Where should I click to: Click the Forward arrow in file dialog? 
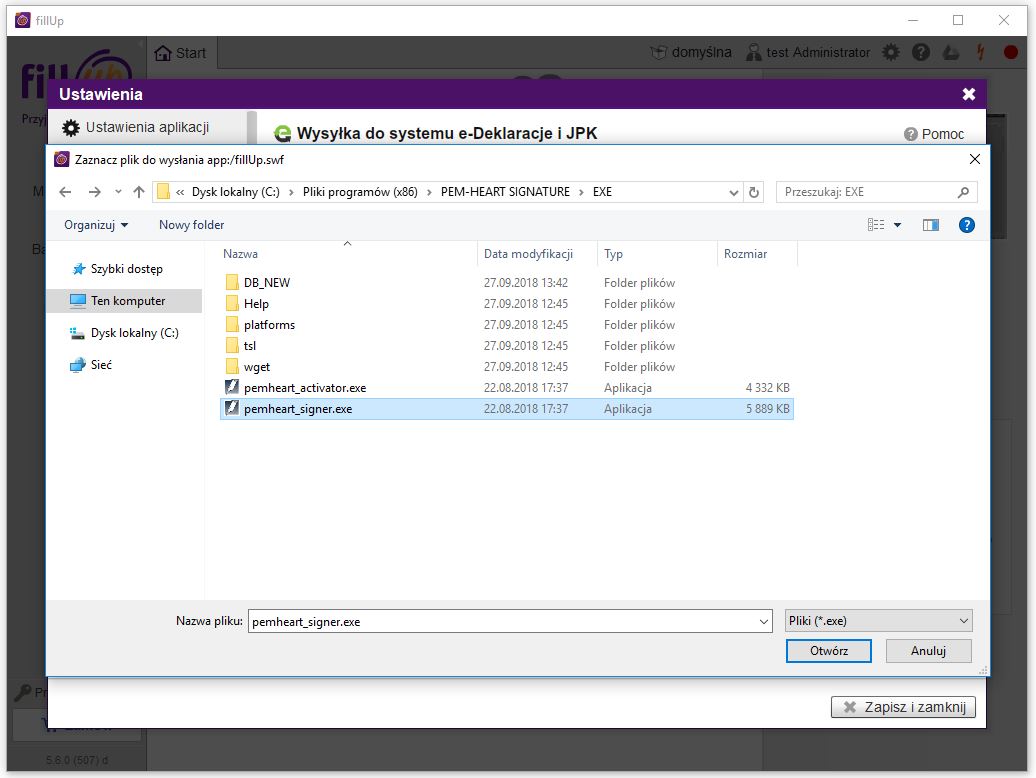(94, 192)
